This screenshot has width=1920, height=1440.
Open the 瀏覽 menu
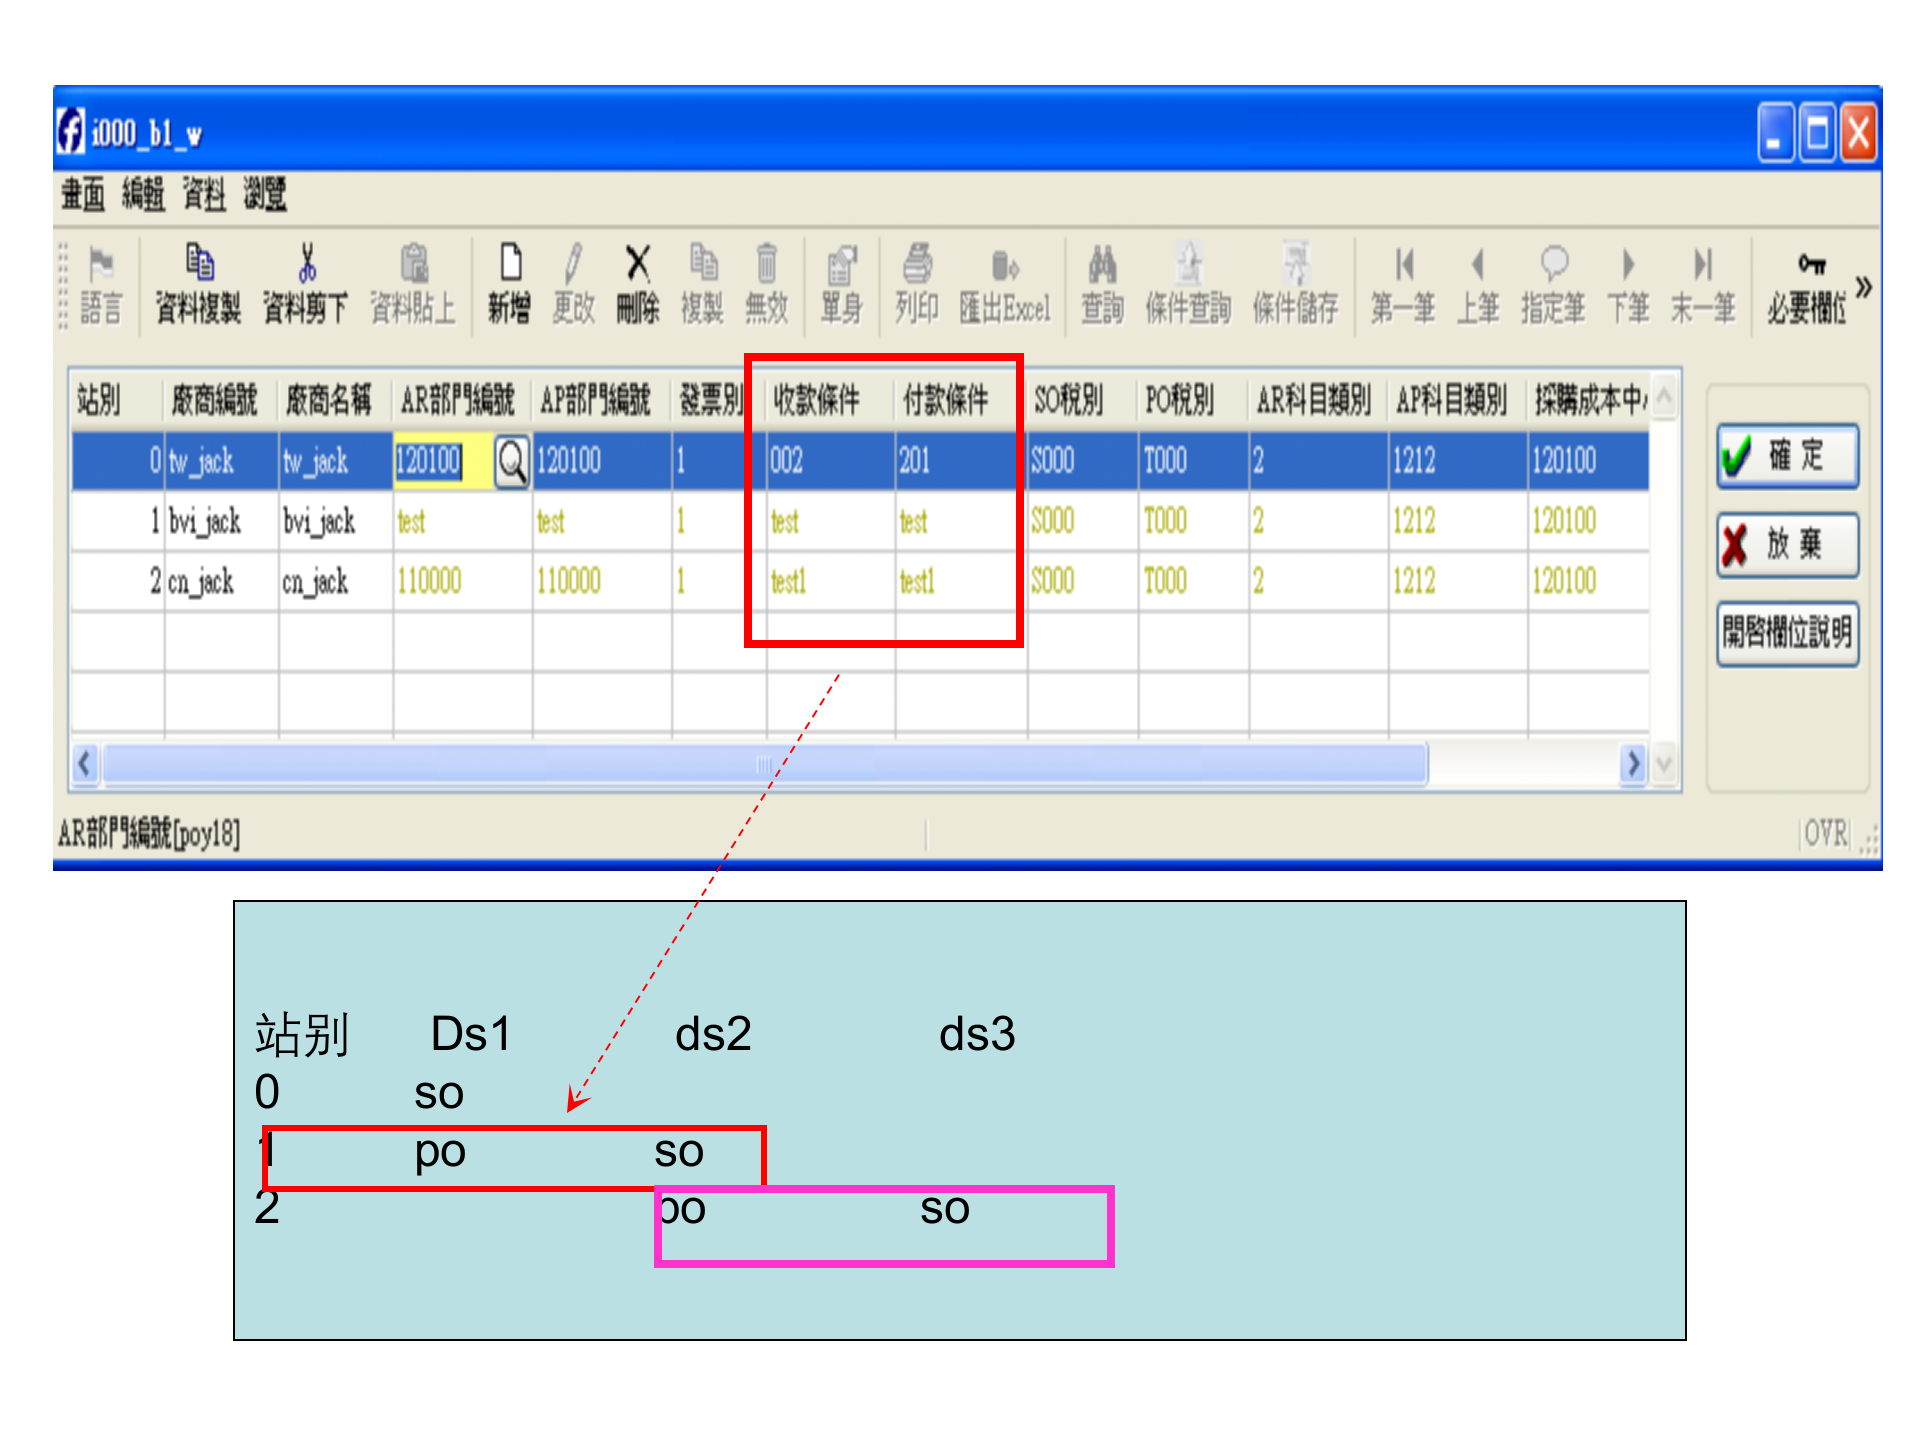tap(262, 197)
